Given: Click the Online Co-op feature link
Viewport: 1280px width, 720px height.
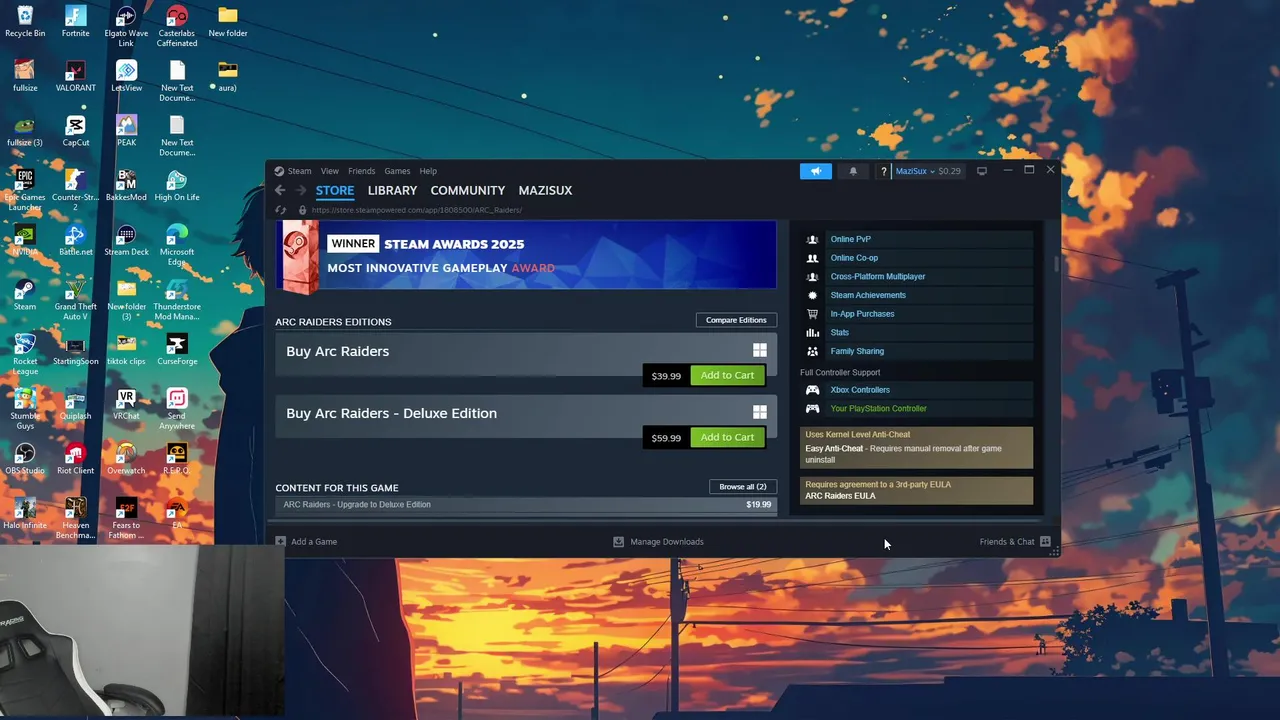Looking at the screenshot, I should pyautogui.click(x=854, y=258).
